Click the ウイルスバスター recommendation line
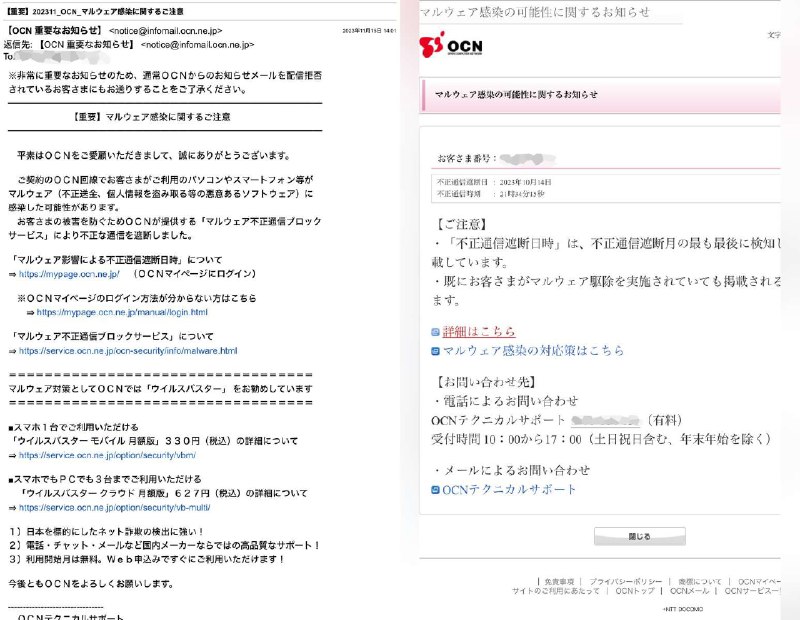The height and width of the screenshot is (620, 800). click(161, 389)
